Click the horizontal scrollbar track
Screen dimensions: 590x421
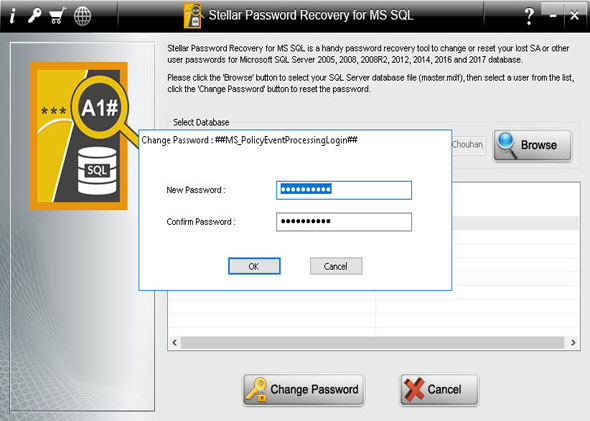click(373, 342)
